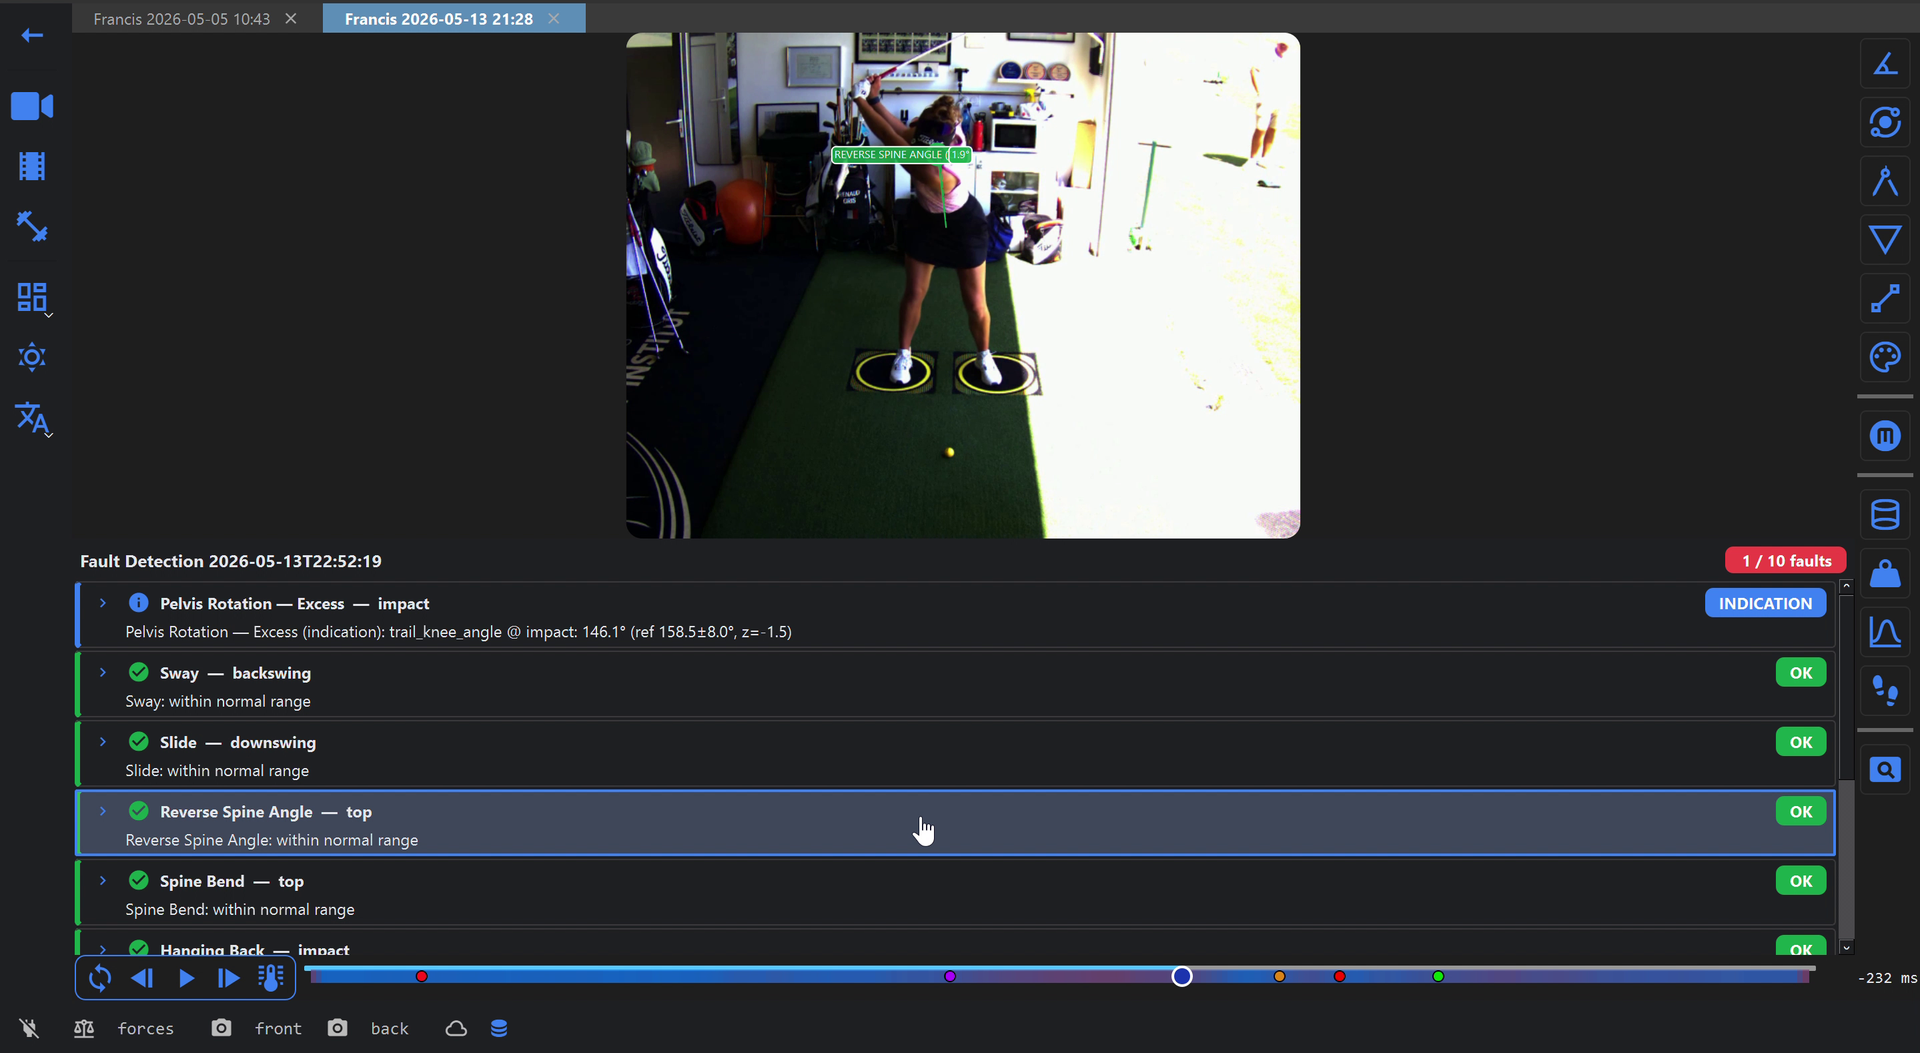Jump to the orange timeline marker
The width and height of the screenshot is (1920, 1053).
click(1279, 976)
